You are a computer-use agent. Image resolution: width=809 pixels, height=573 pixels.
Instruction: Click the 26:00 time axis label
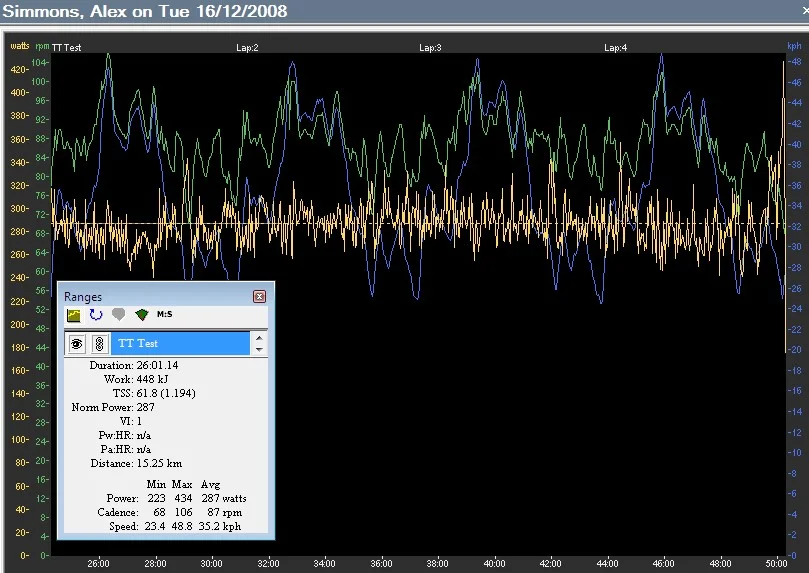click(98, 563)
